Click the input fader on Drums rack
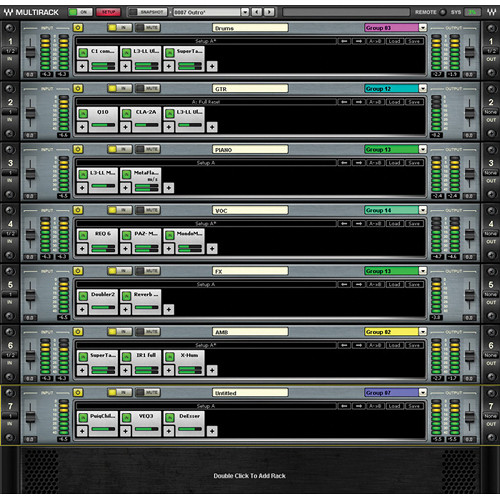Image resolution: width=500 pixels, height=500 pixels. [30, 52]
